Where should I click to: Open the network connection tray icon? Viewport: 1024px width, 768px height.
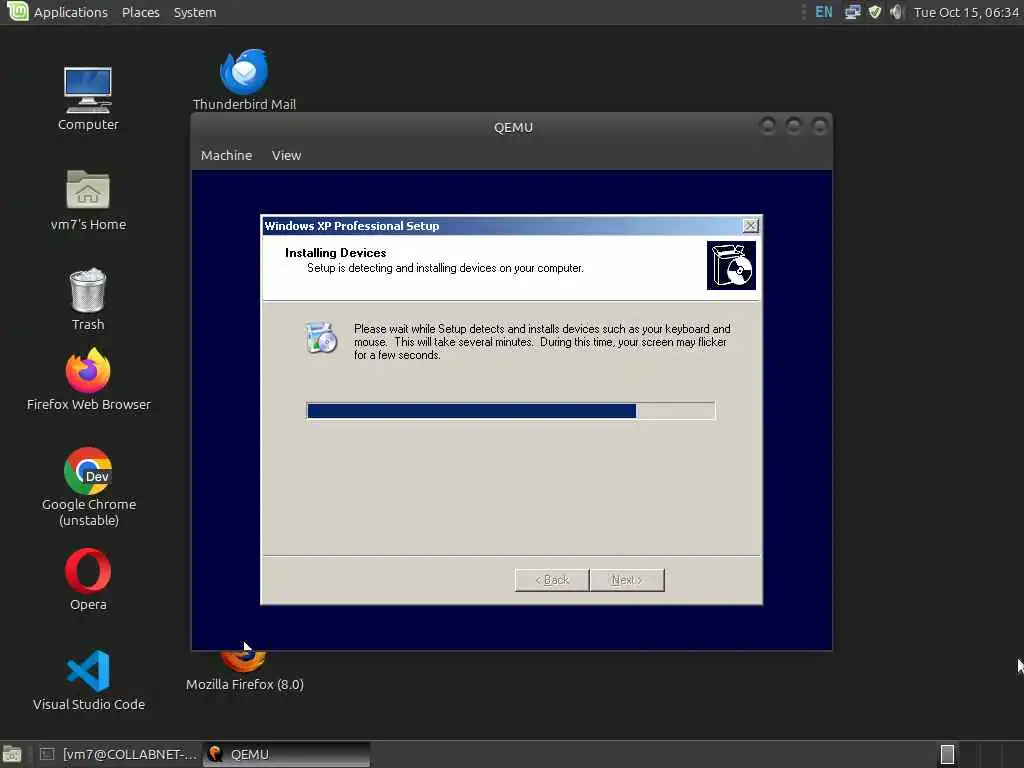coord(852,12)
